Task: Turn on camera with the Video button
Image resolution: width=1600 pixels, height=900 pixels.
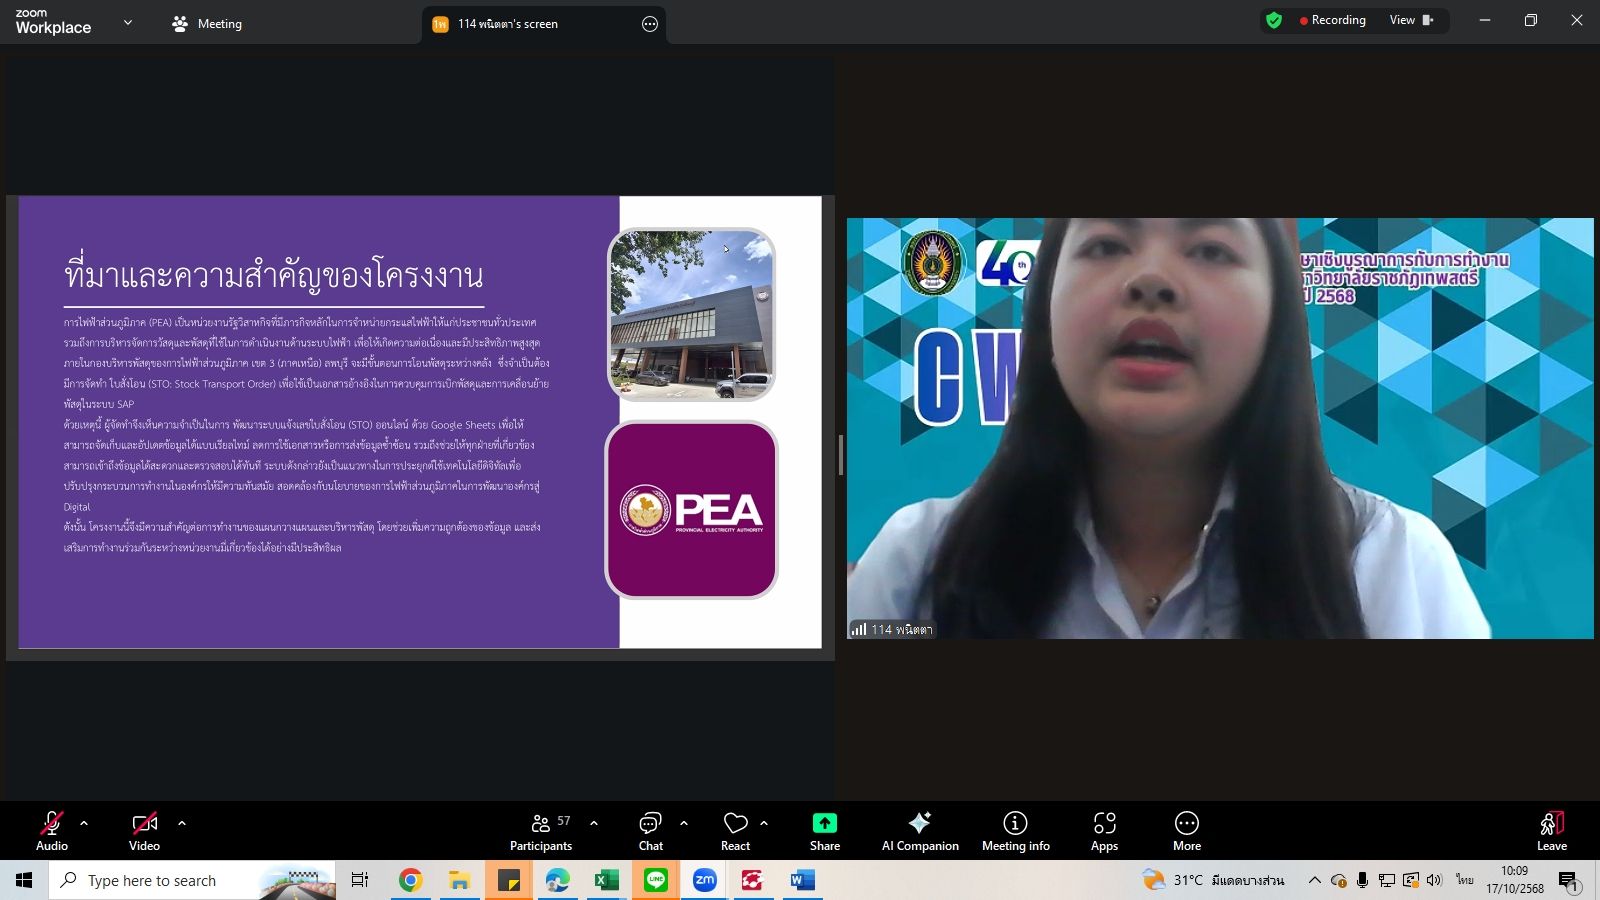Action: [144, 830]
